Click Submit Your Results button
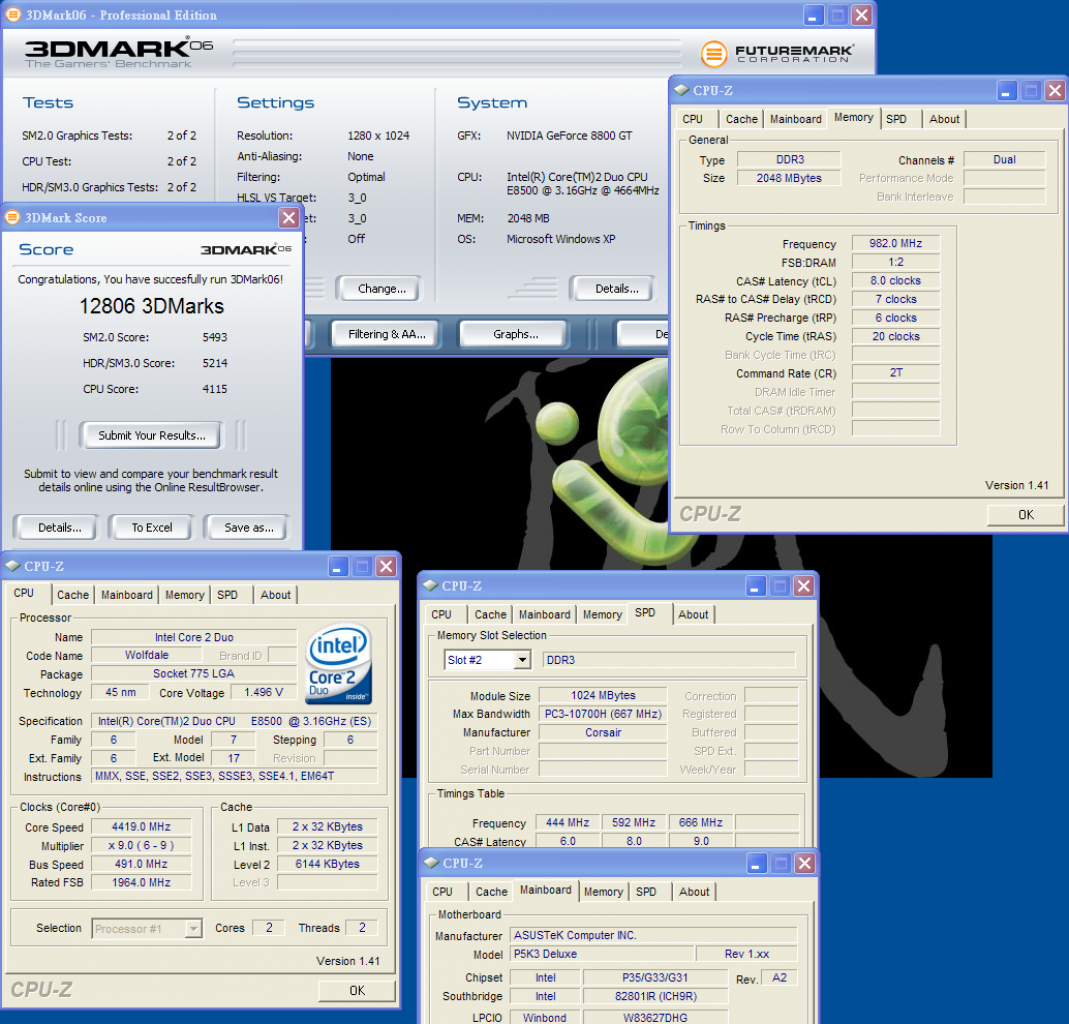 point(151,436)
